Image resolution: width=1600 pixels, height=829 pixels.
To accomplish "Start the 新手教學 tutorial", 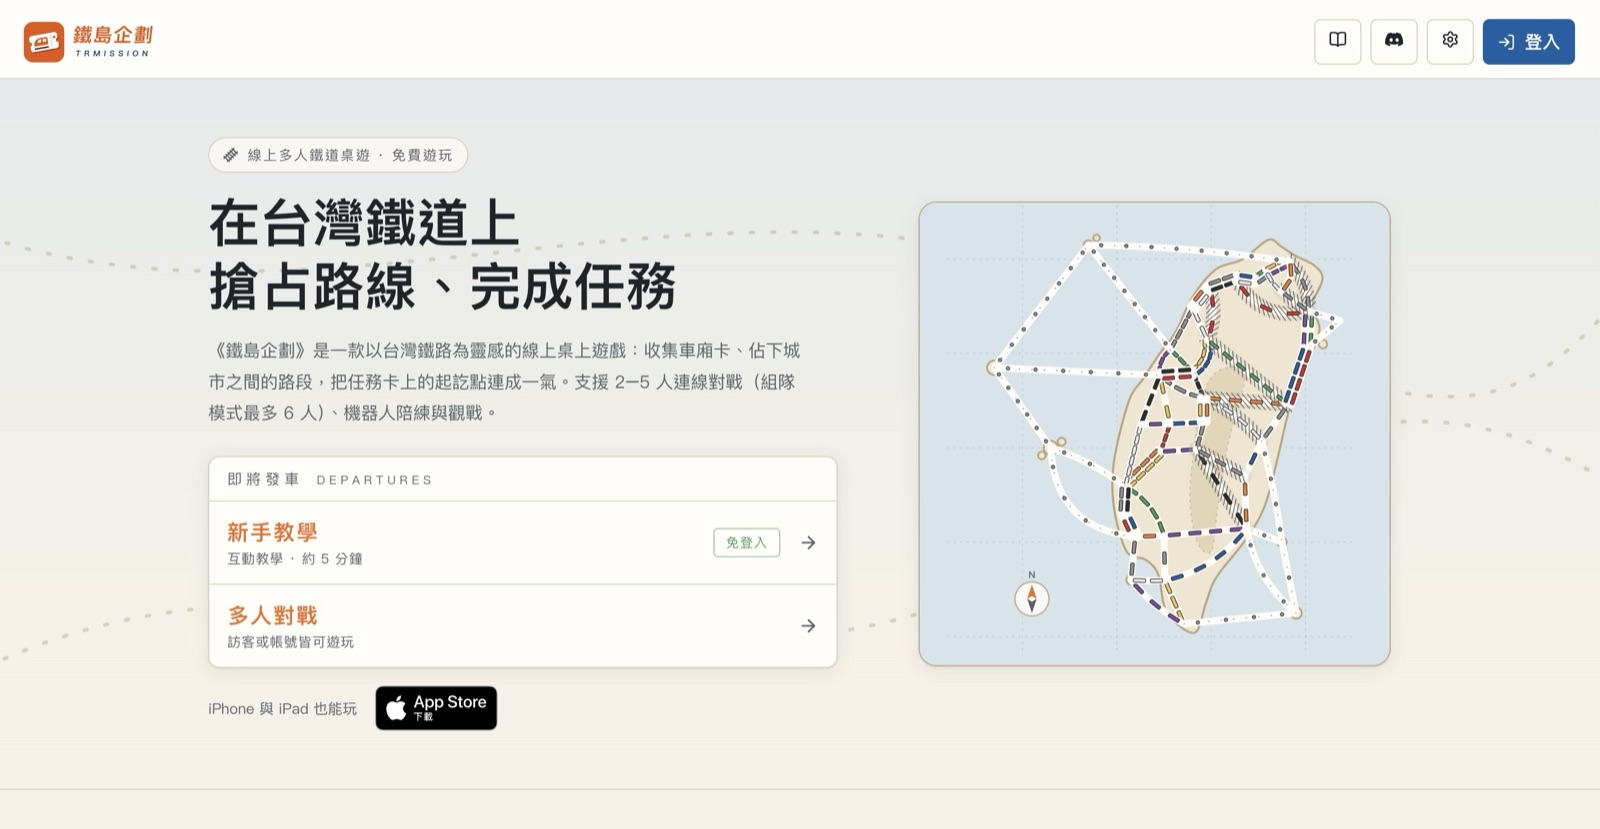I will click(x=522, y=543).
